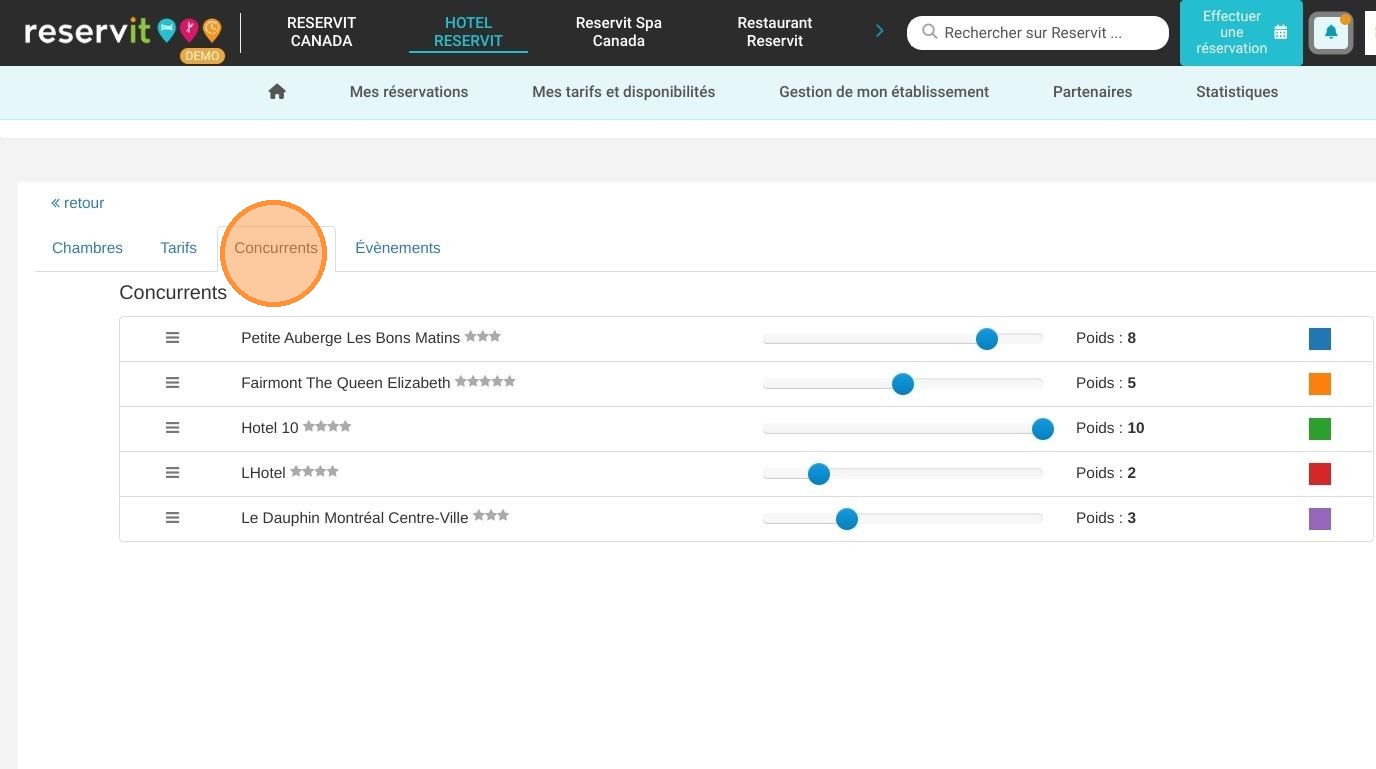Click the Fairmont The Queen Elizabeth name
1376x769 pixels.
click(346, 383)
